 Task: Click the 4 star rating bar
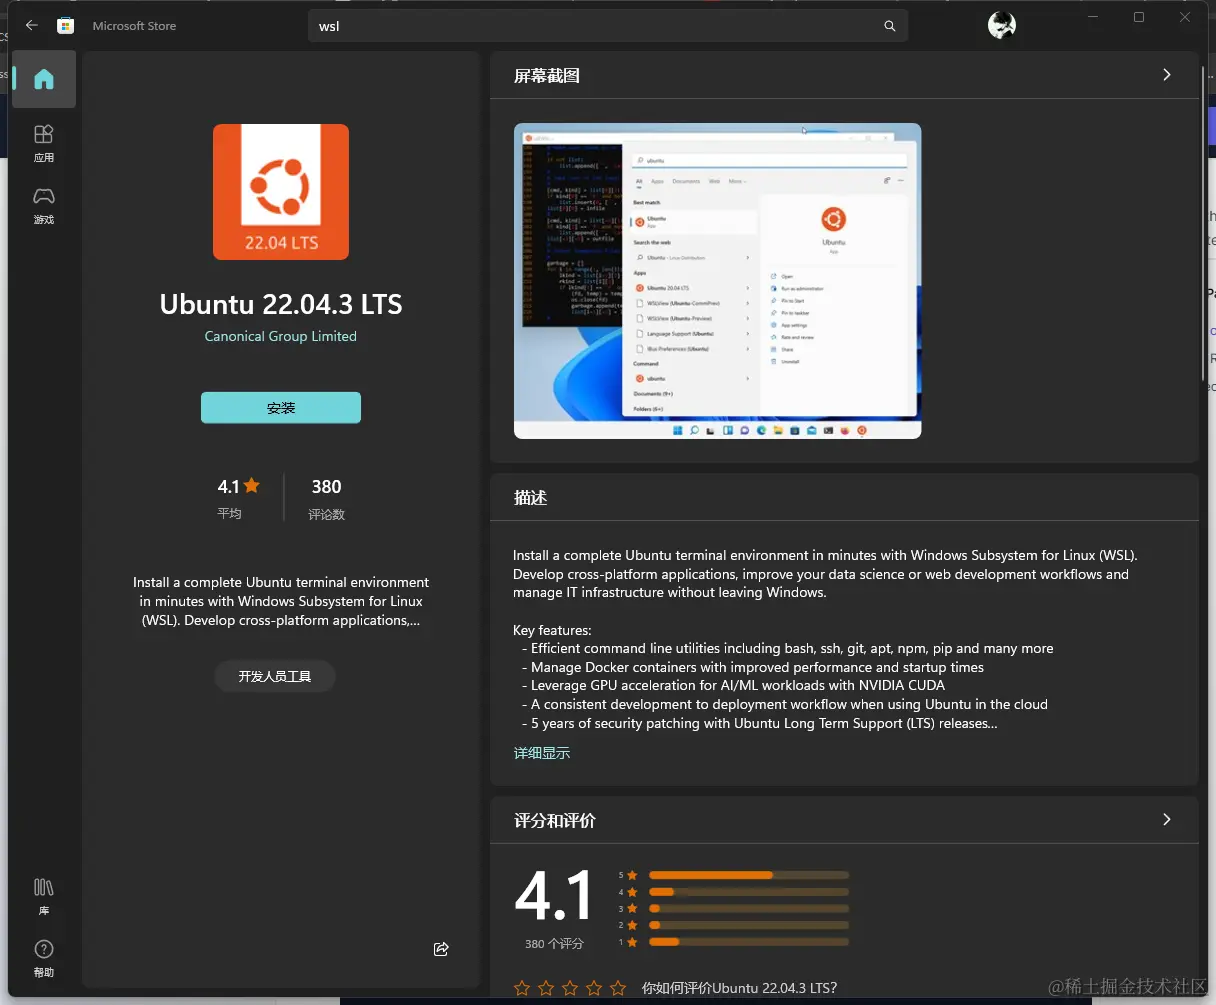(x=748, y=892)
